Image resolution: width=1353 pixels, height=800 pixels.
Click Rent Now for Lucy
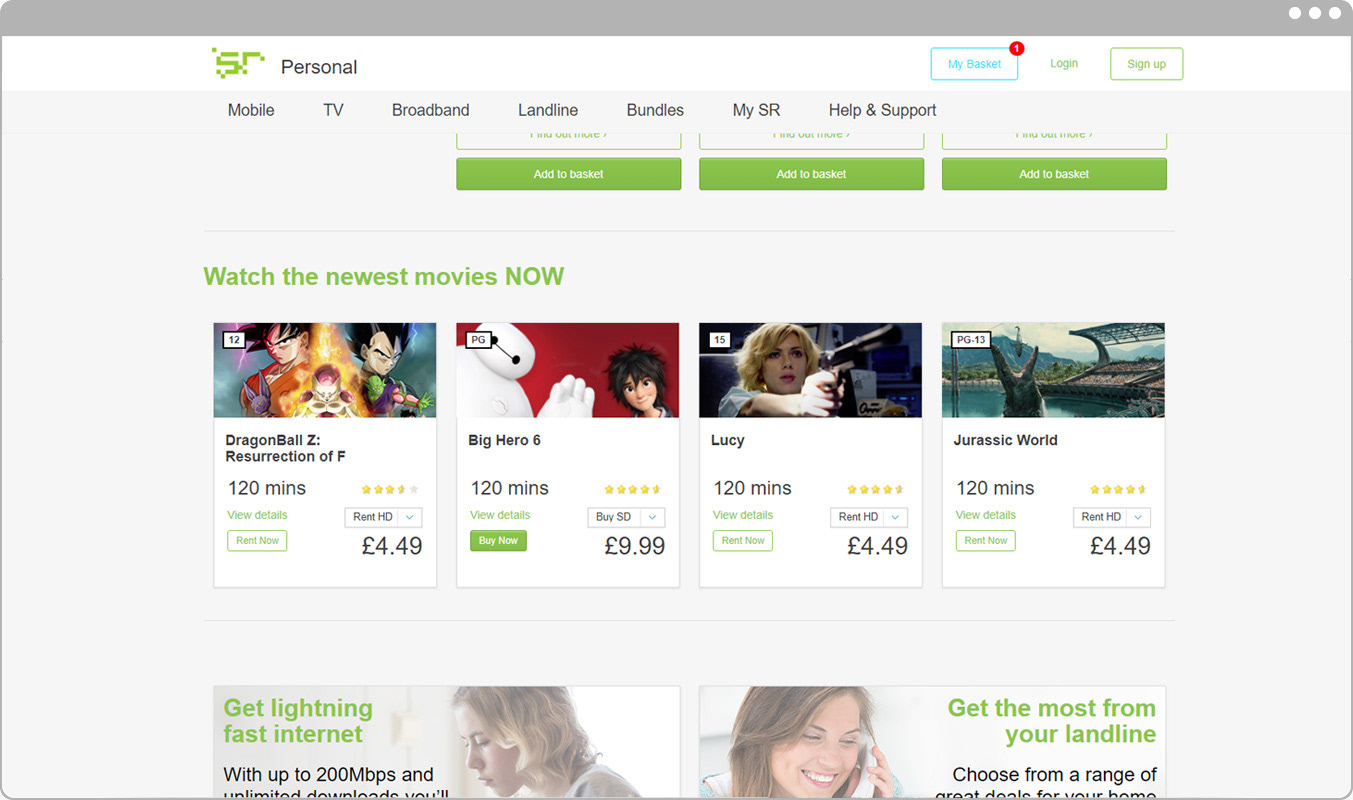743,541
